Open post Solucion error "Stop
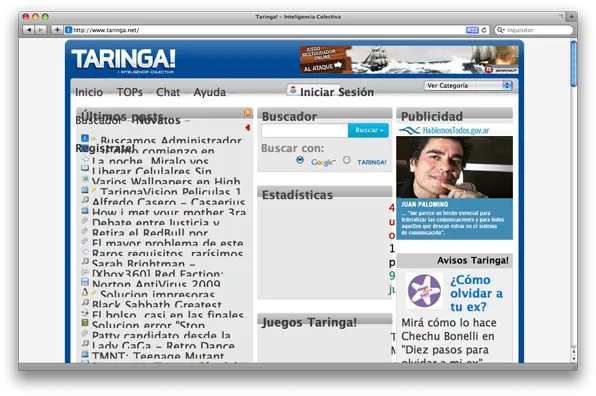The height and width of the screenshot is (396, 596). point(149,325)
